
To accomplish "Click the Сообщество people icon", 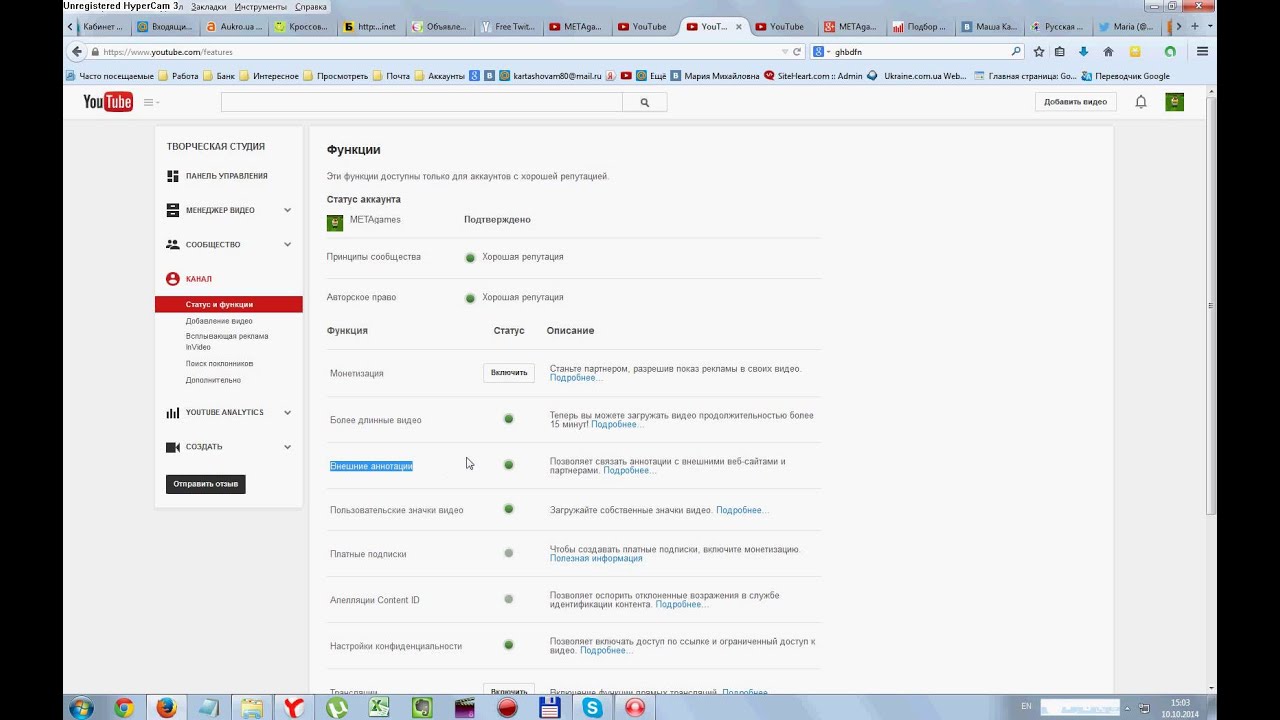I will coord(172,244).
